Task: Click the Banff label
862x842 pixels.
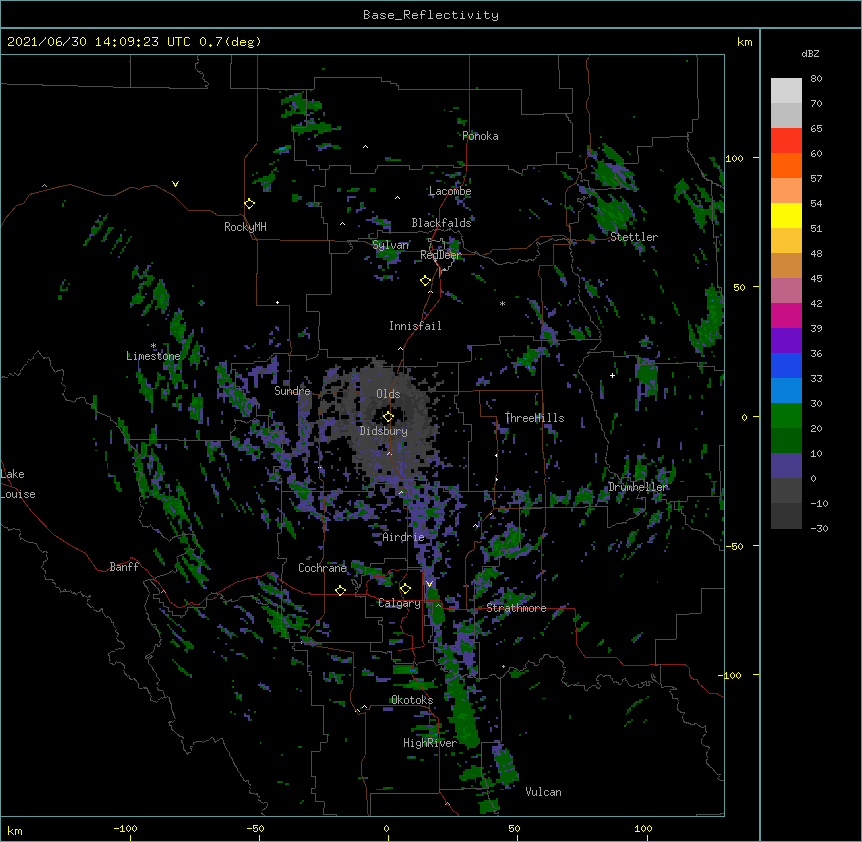Action: tap(124, 567)
